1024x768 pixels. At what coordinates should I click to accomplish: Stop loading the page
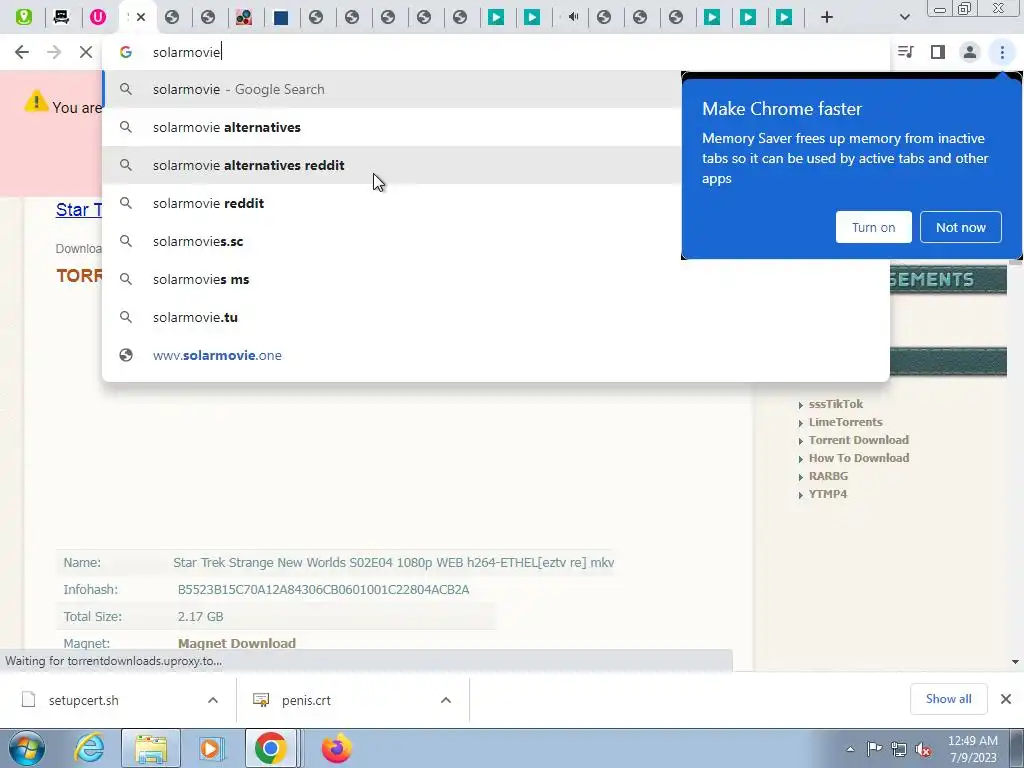click(x=86, y=52)
